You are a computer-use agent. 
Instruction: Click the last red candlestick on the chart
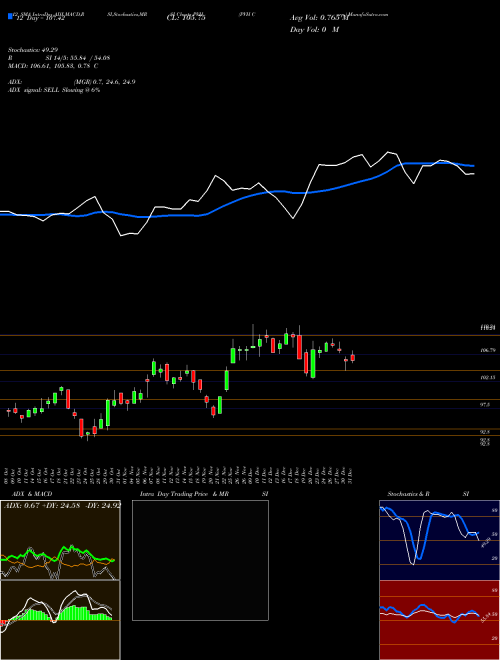coord(352,357)
